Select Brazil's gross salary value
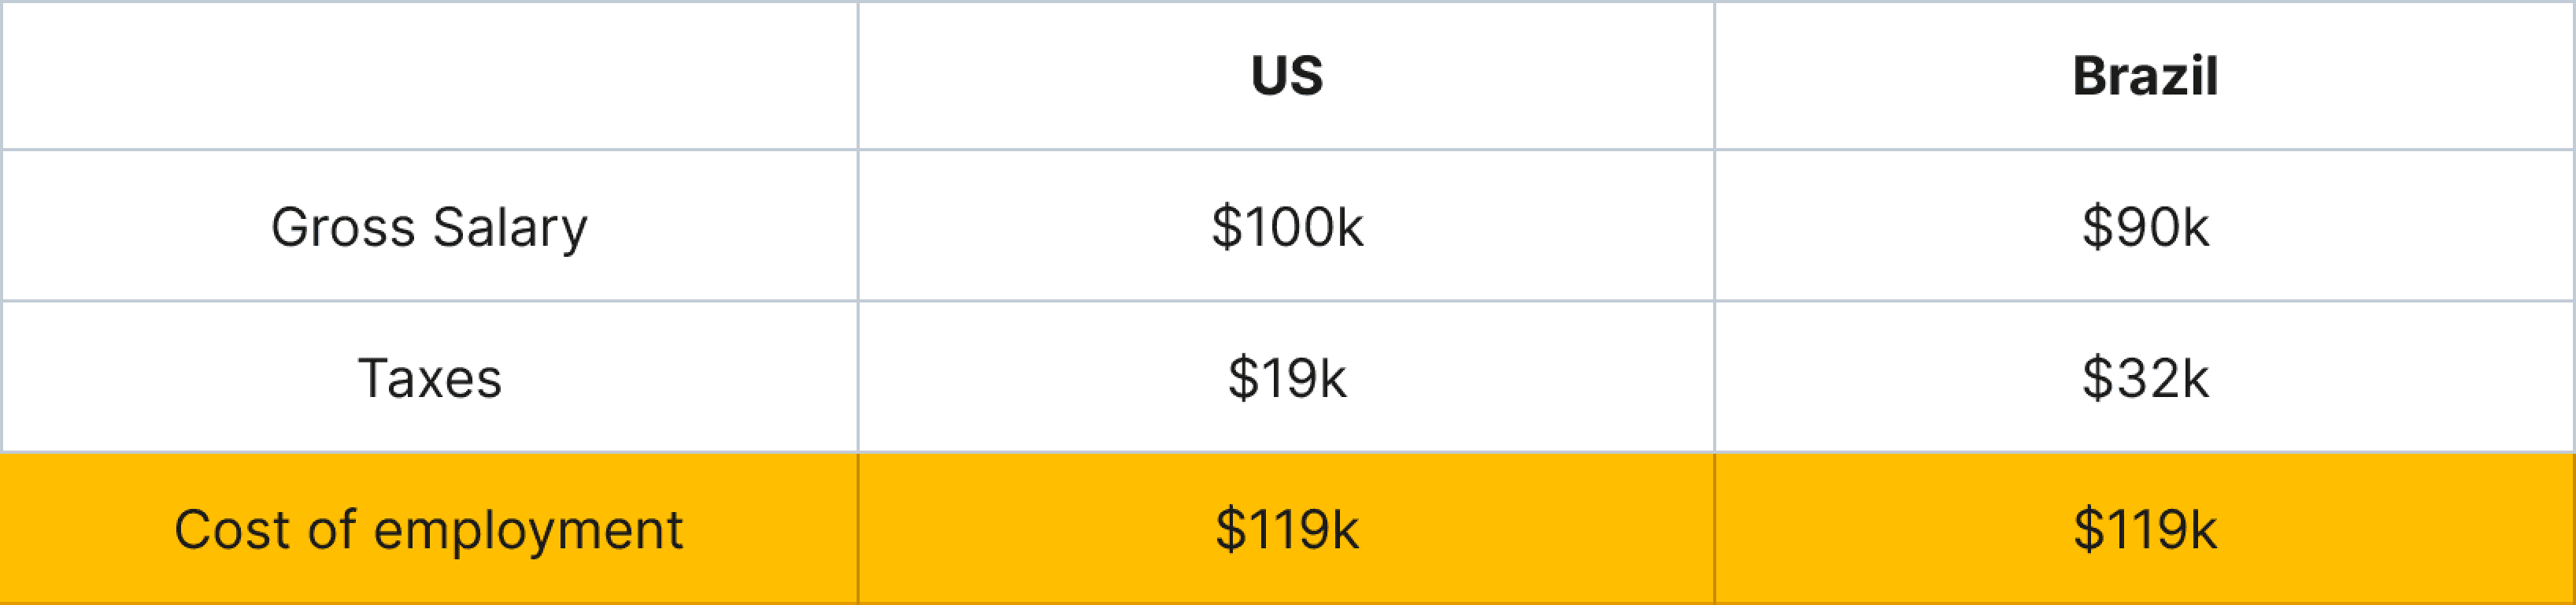The width and height of the screenshot is (2576, 605). 2144,227
